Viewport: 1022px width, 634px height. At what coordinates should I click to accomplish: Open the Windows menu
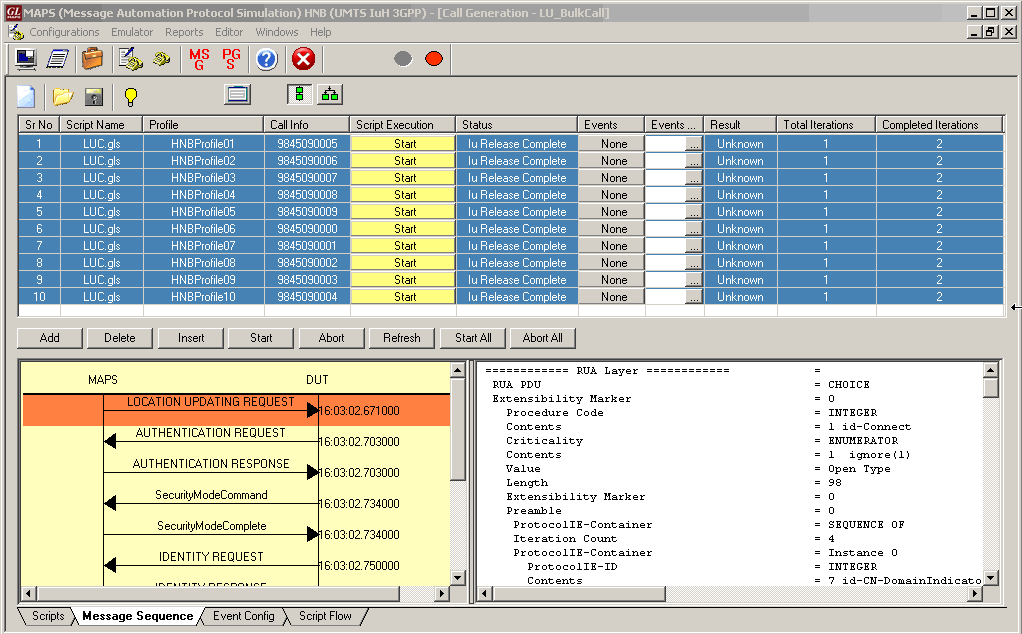click(x=276, y=32)
